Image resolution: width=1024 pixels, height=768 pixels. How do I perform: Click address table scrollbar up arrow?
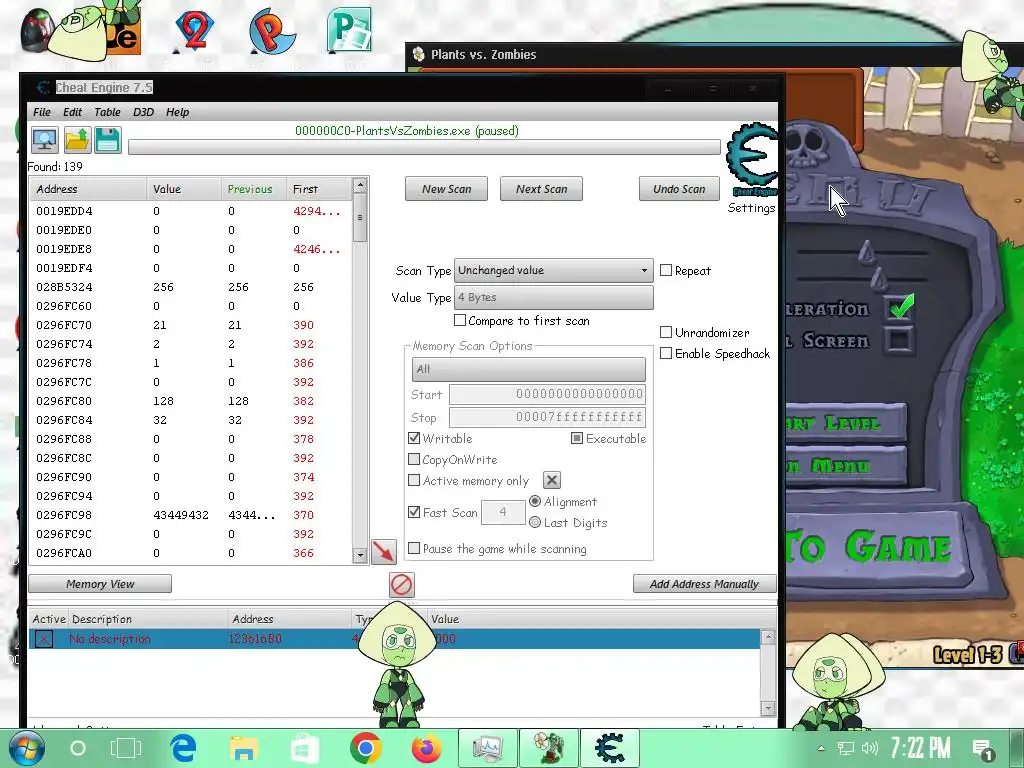(768, 637)
